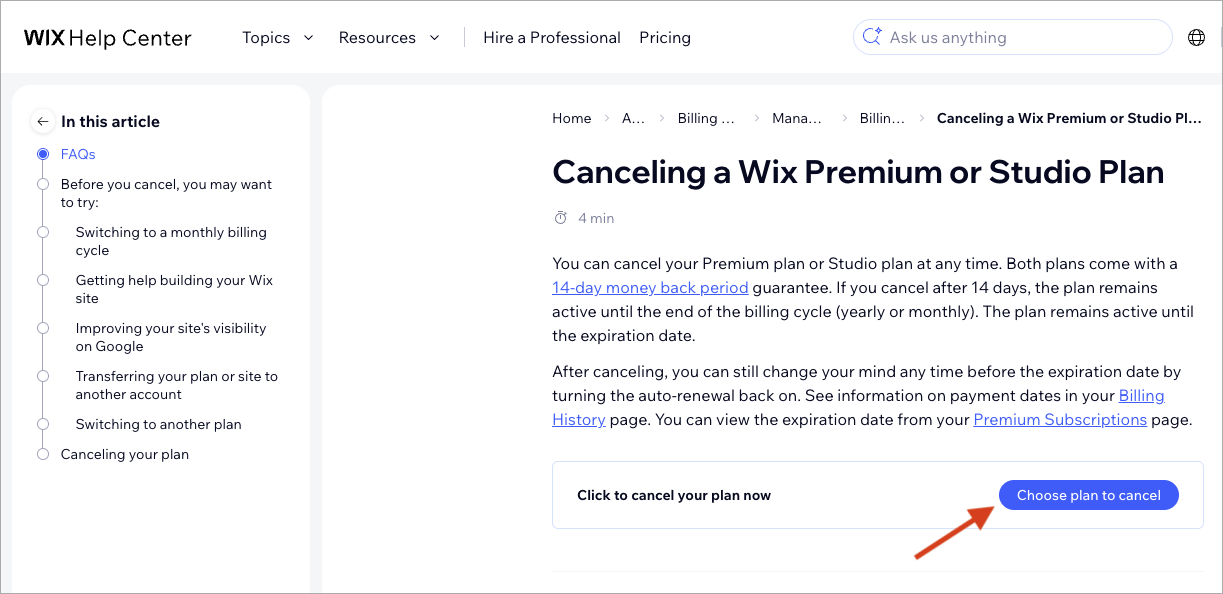The height and width of the screenshot is (594, 1223).
Task: Click the circle beside Canceling your plan
Action: (x=43, y=453)
